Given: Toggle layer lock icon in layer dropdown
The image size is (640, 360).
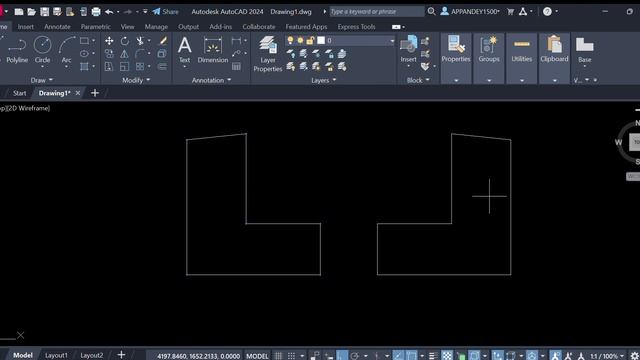Looking at the screenshot, I should 311,40.
